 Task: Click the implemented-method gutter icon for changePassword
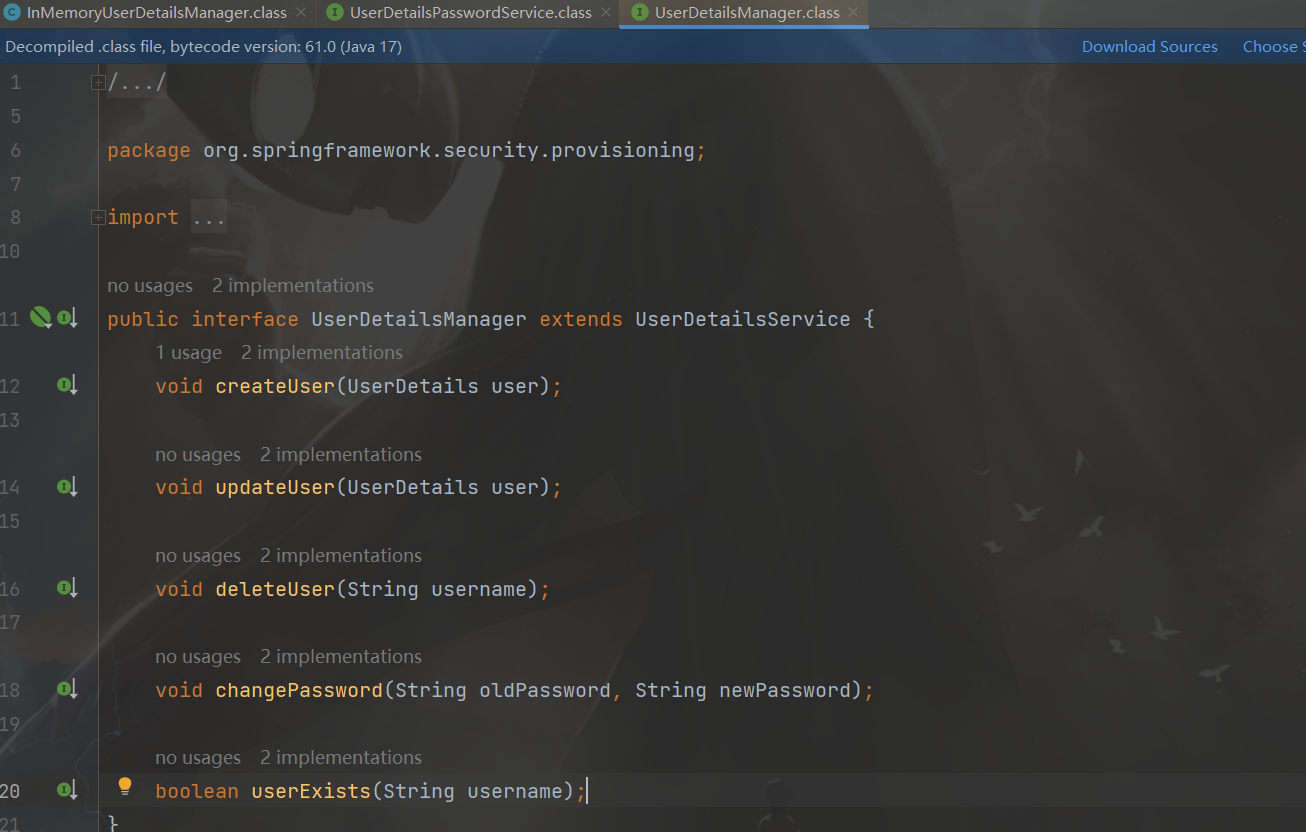click(x=67, y=689)
